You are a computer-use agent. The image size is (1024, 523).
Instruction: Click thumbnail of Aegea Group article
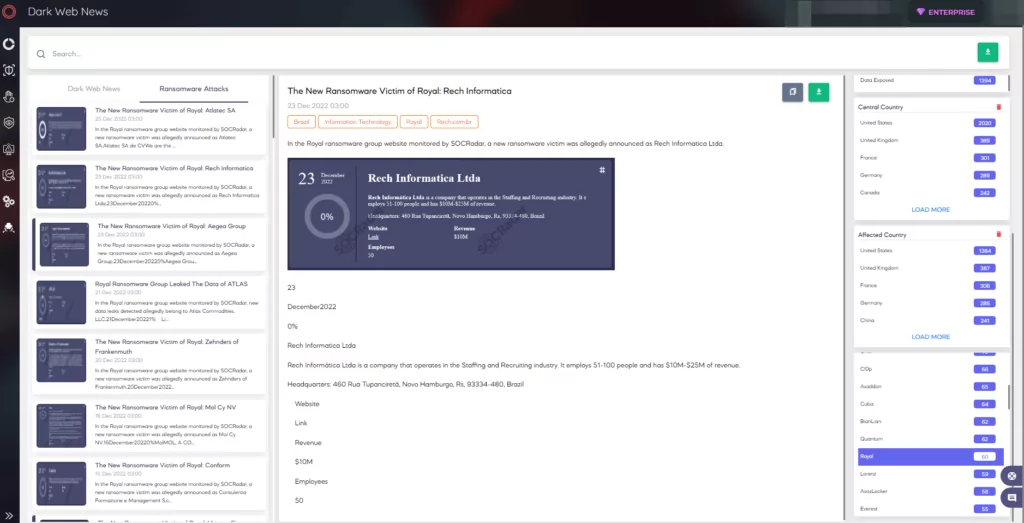click(64, 244)
